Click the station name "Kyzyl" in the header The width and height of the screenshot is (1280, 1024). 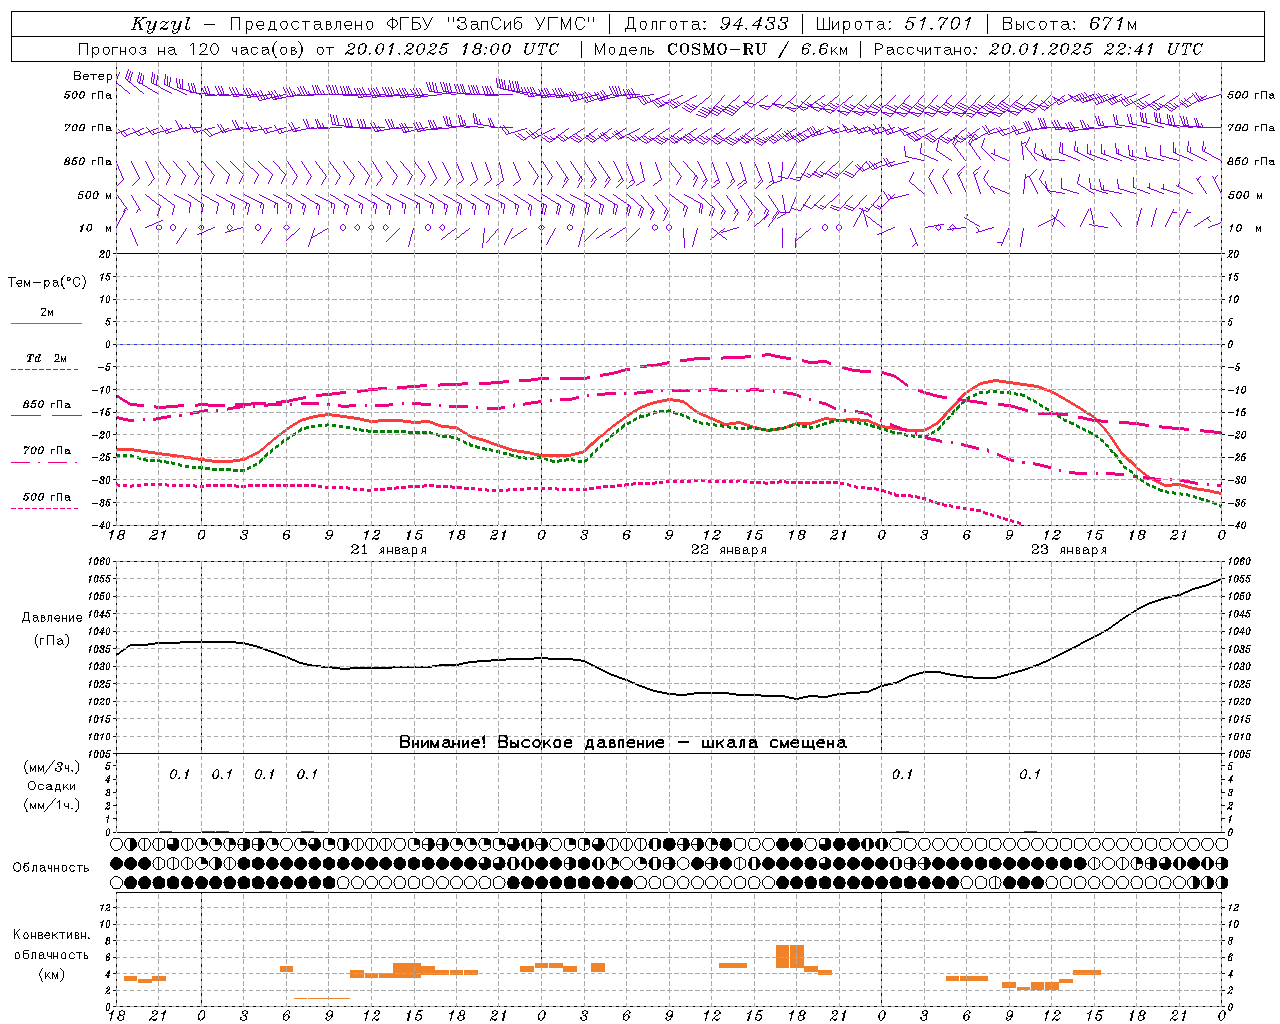coord(160,25)
